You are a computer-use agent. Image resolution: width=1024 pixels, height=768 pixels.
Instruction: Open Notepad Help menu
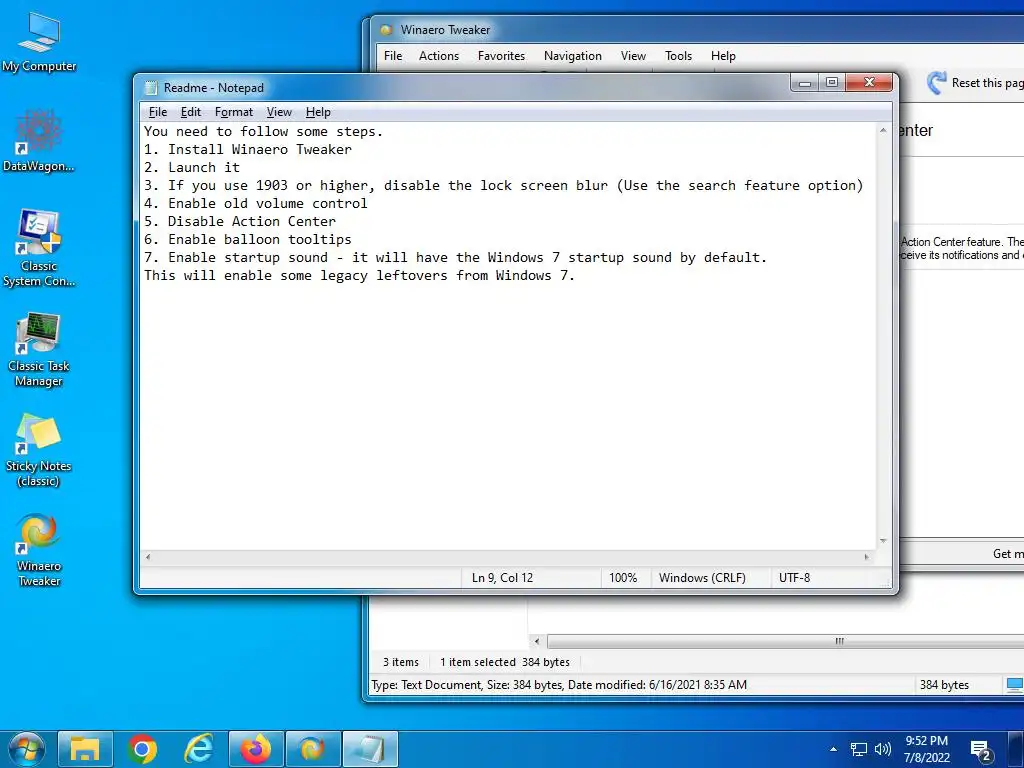click(318, 112)
